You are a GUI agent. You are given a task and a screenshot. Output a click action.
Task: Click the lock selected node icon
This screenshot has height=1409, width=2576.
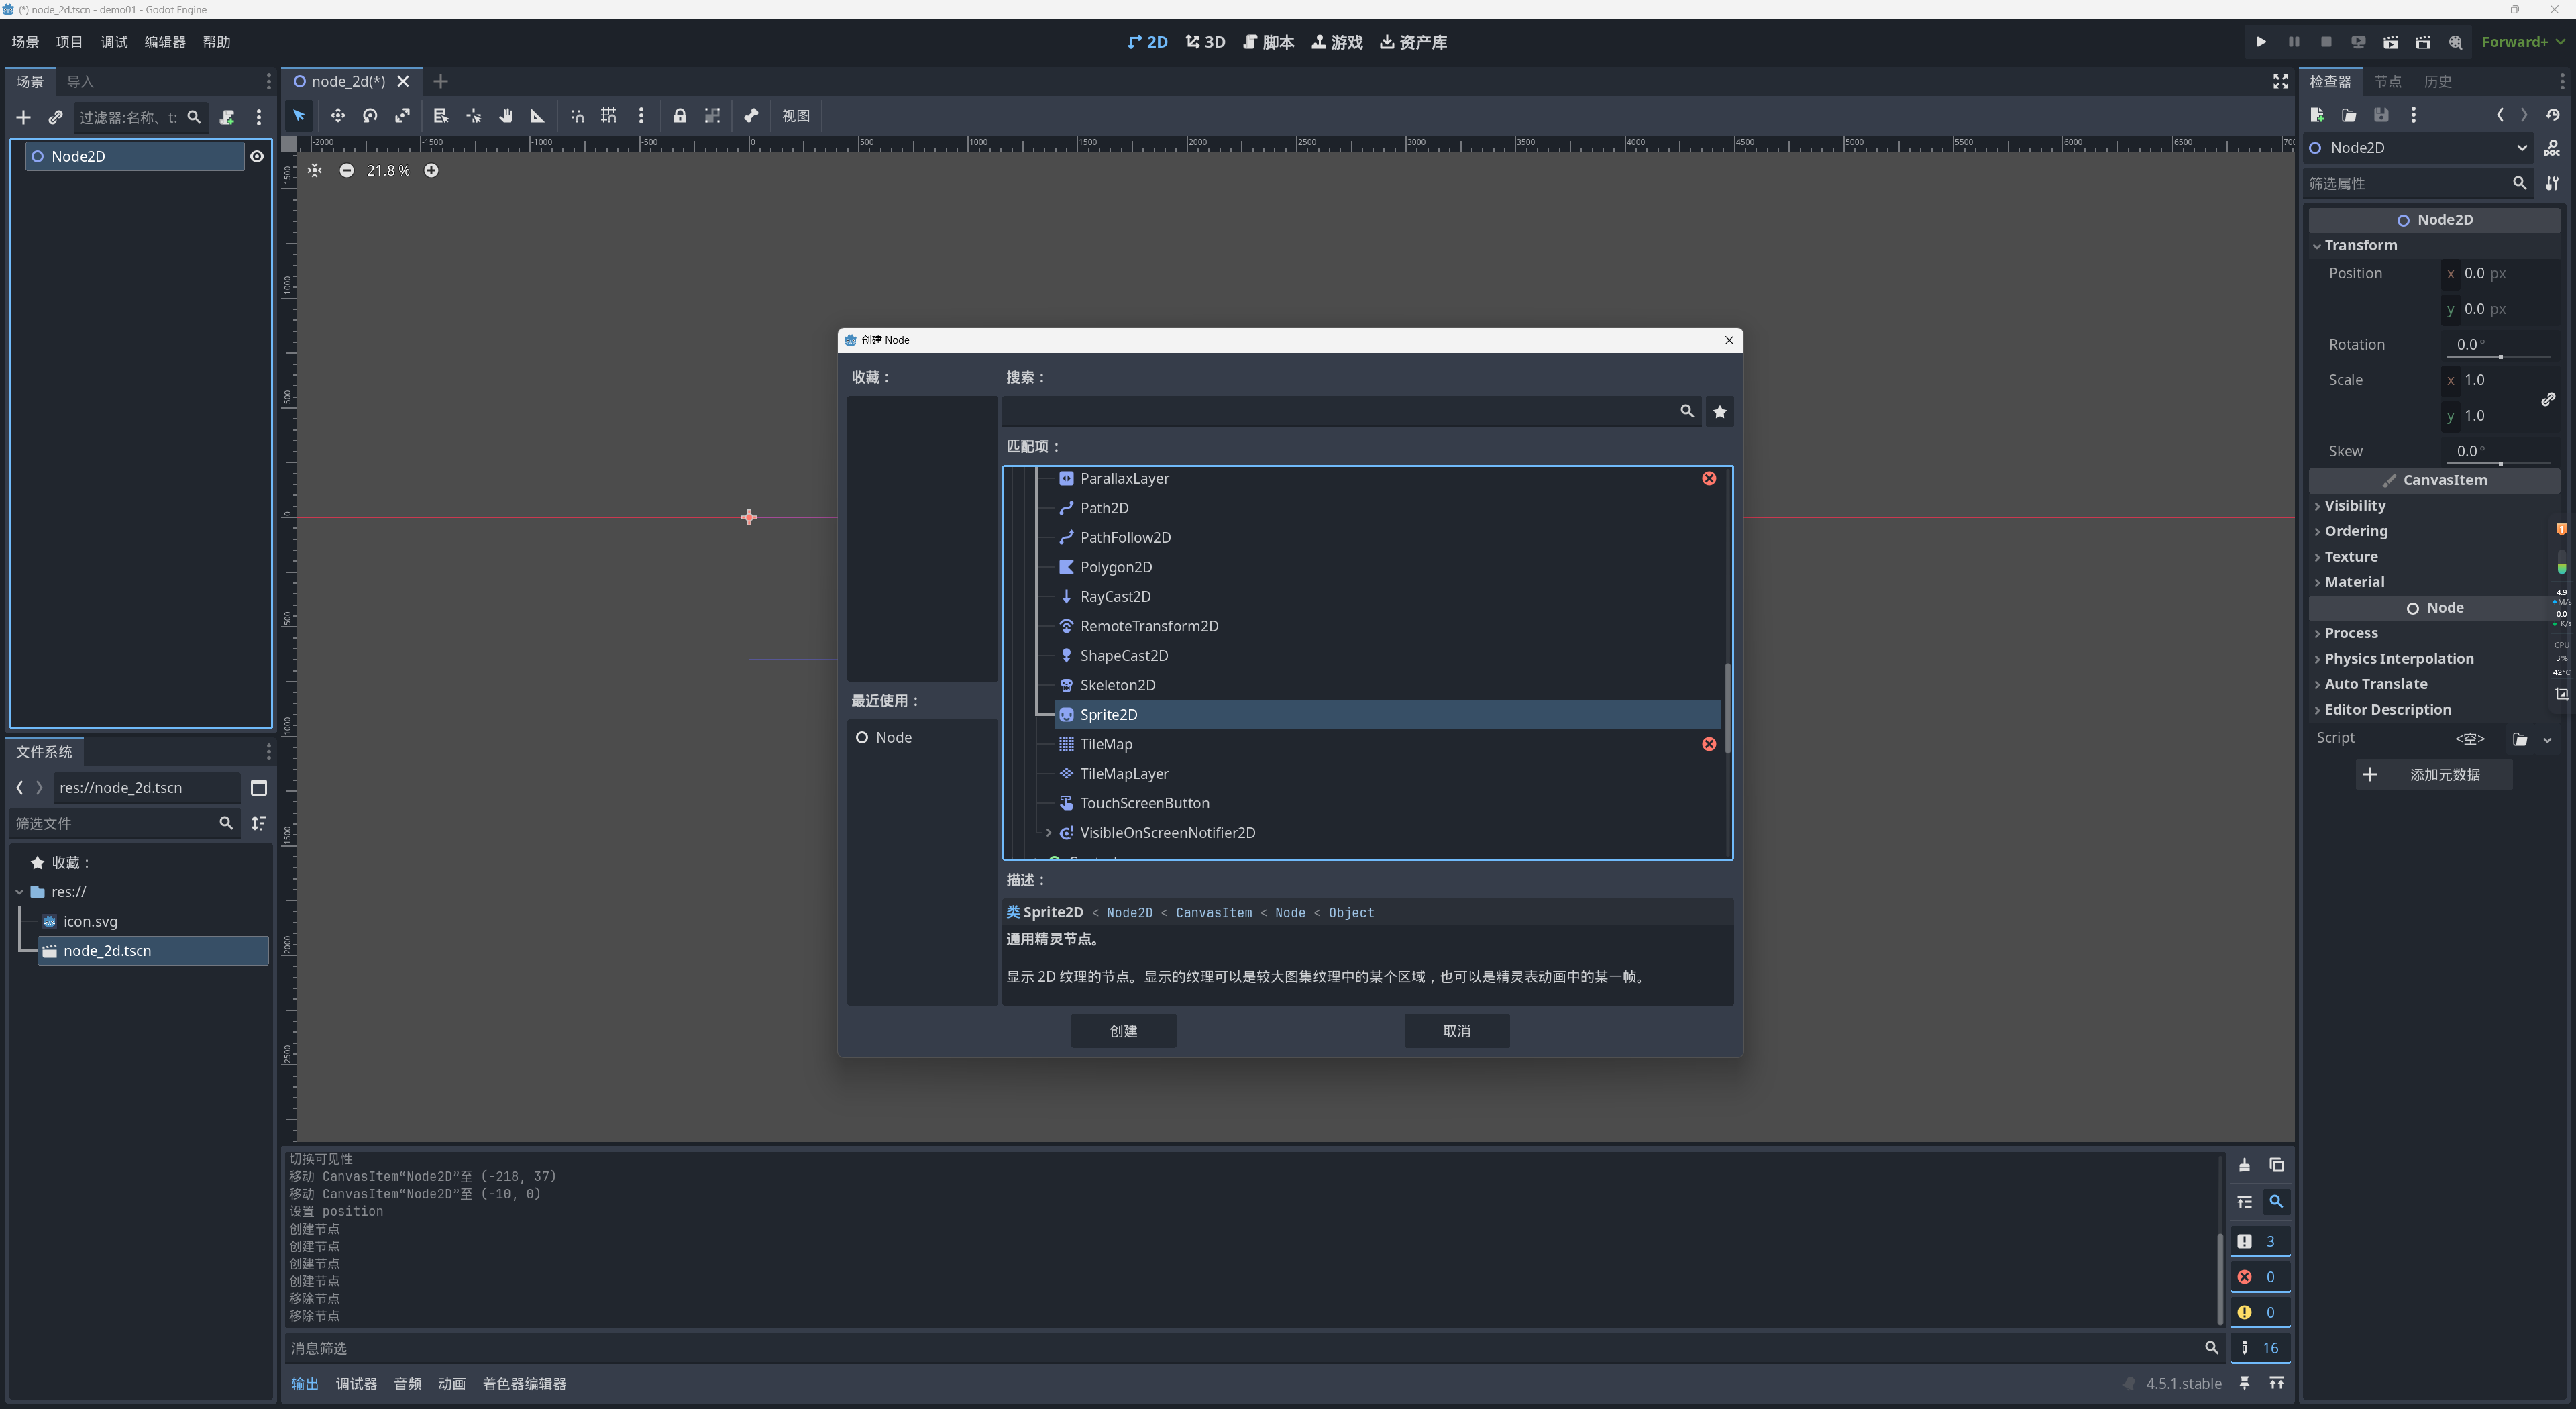point(680,116)
